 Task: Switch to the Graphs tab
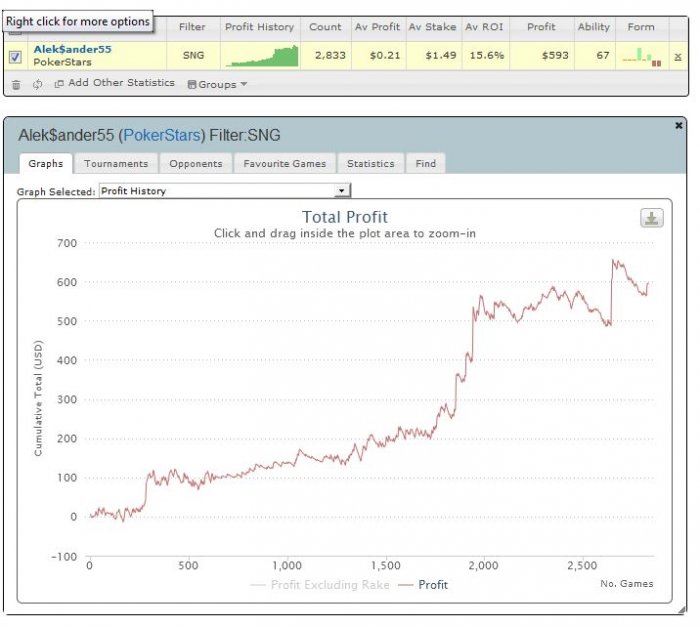(x=46, y=163)
